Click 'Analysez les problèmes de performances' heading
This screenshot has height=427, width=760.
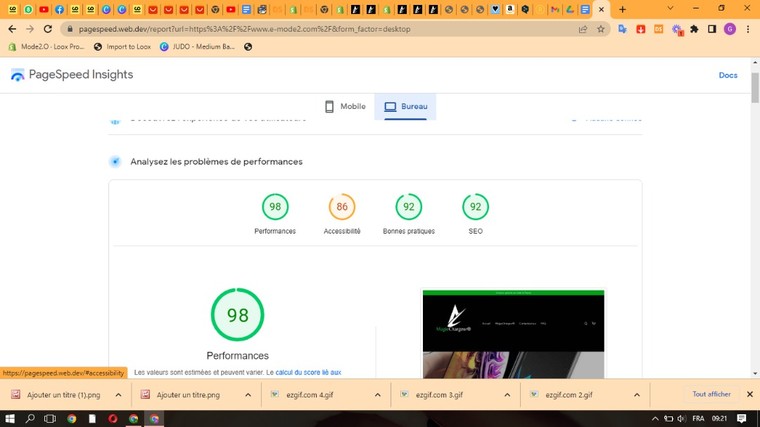pos(216,162)
